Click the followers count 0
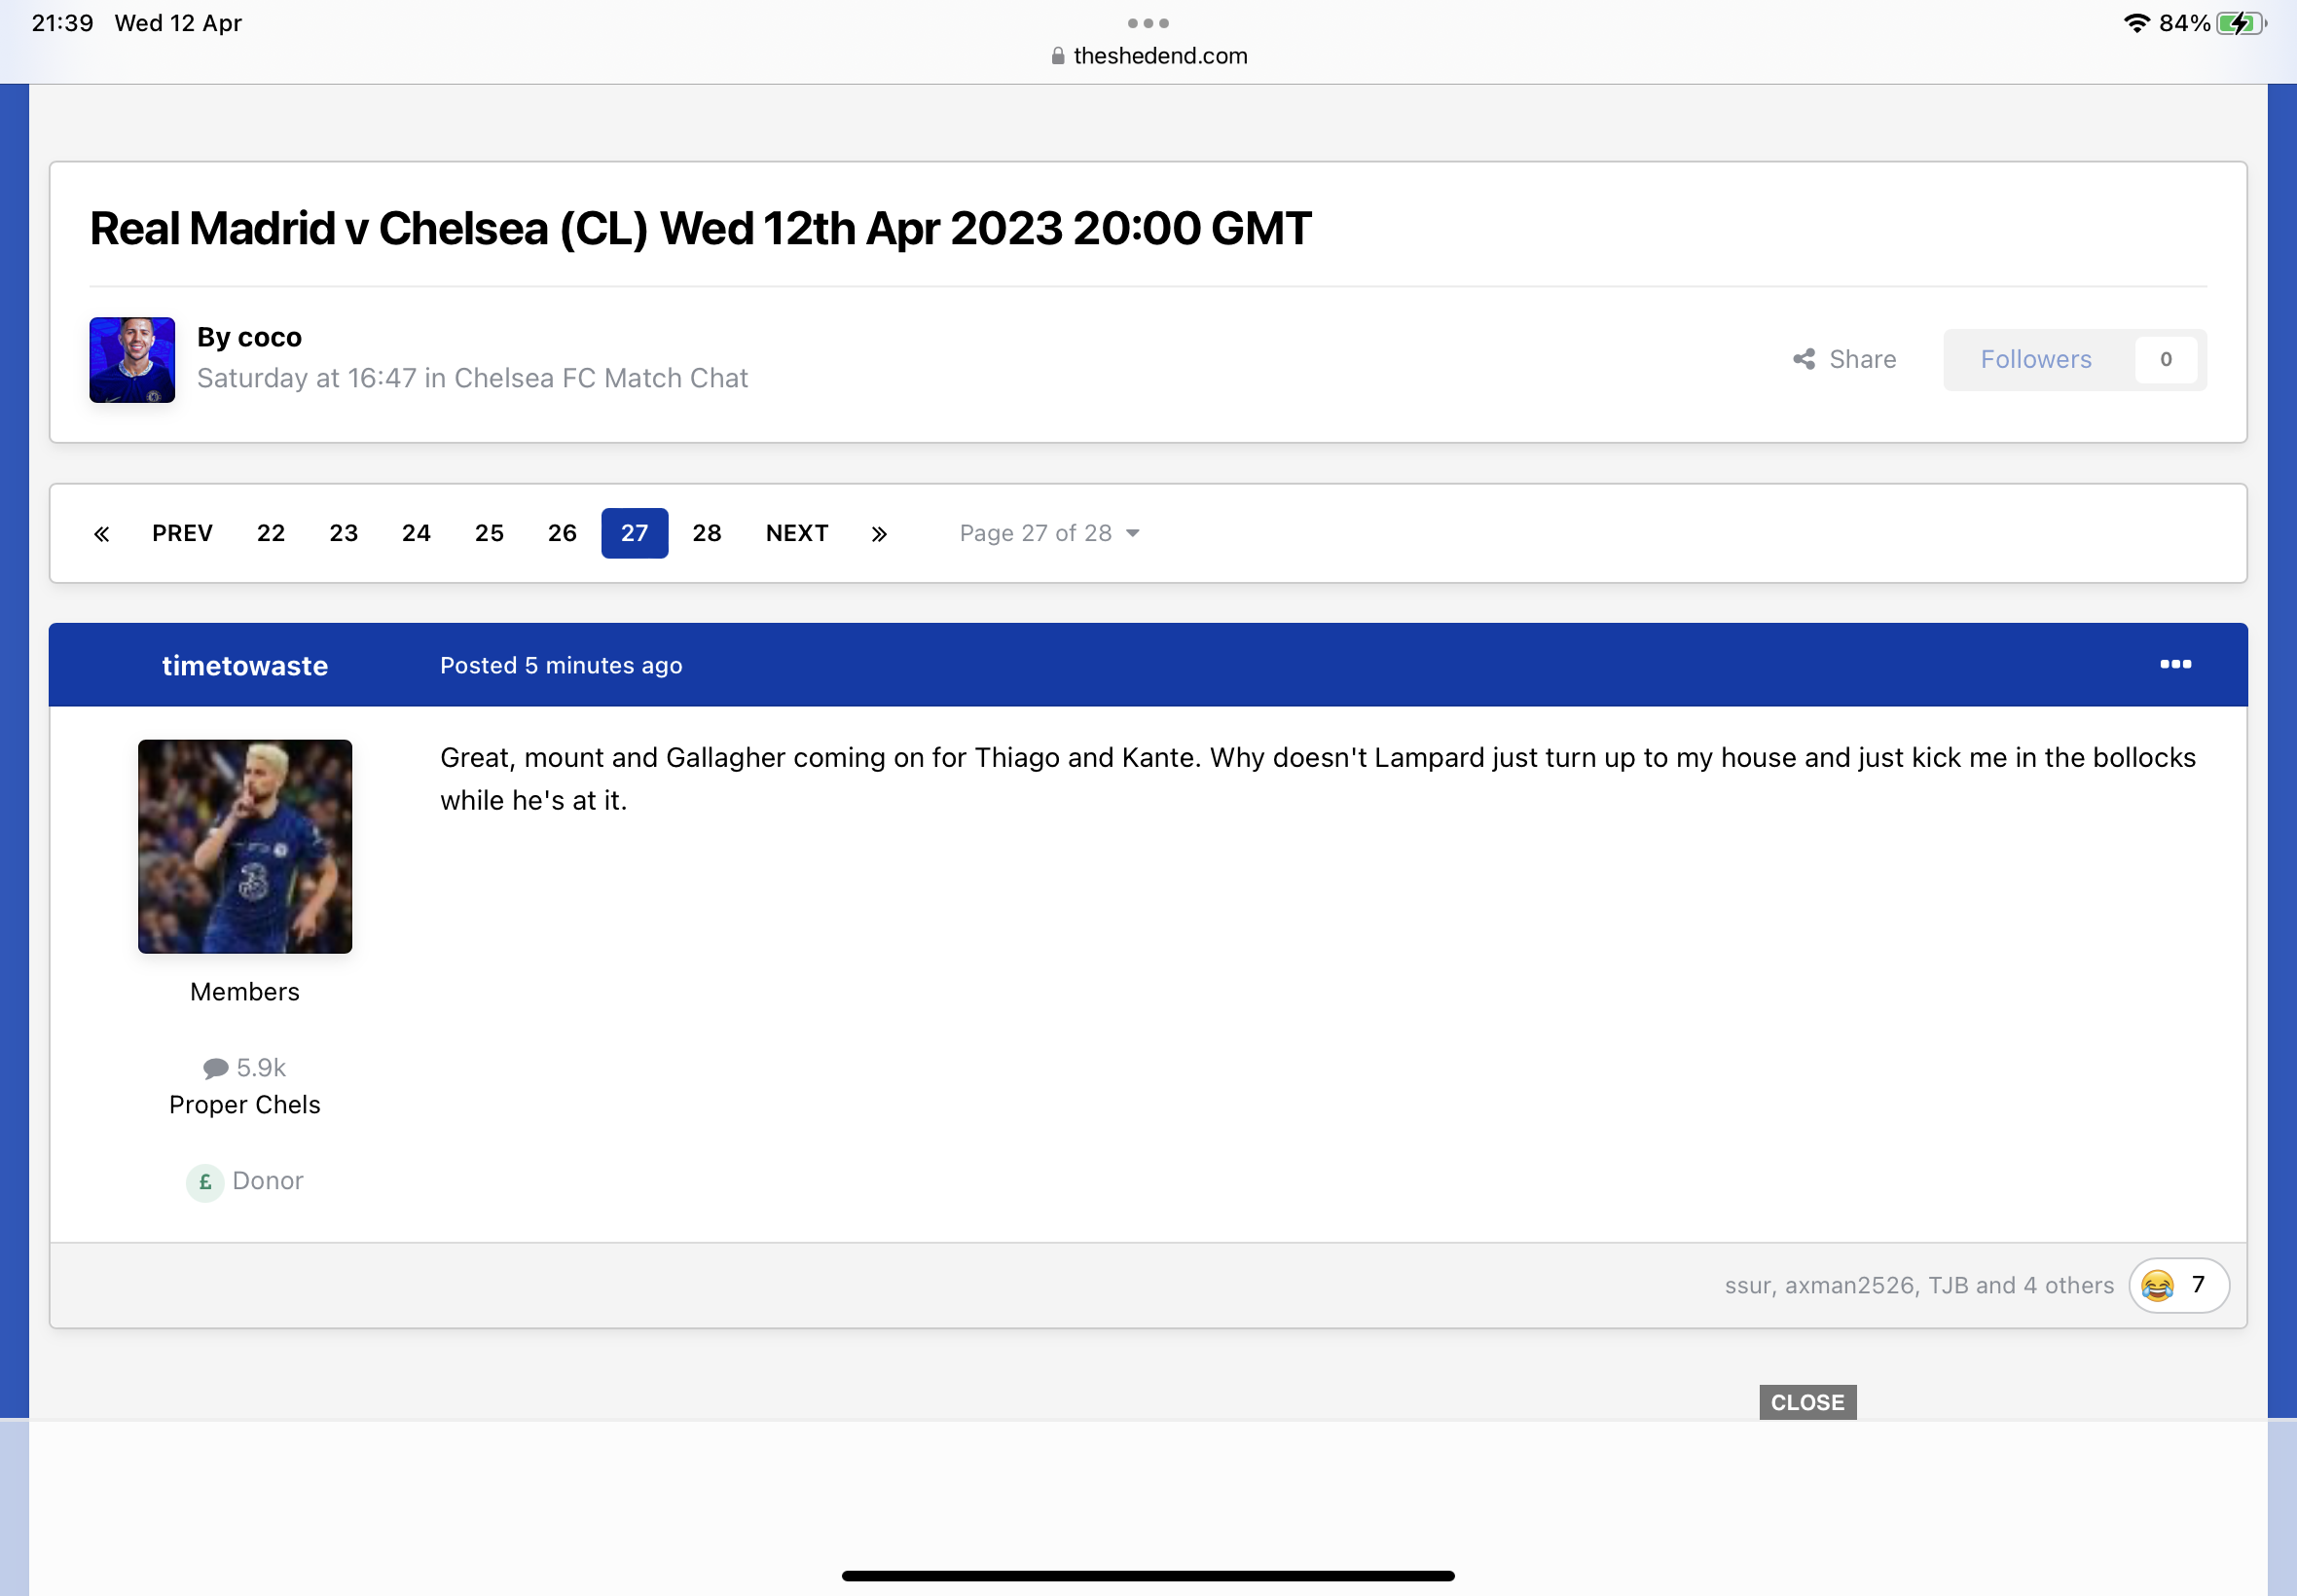Image resolution: width=2297 pixels, height=1596 pixels. tap(2165, 359)
